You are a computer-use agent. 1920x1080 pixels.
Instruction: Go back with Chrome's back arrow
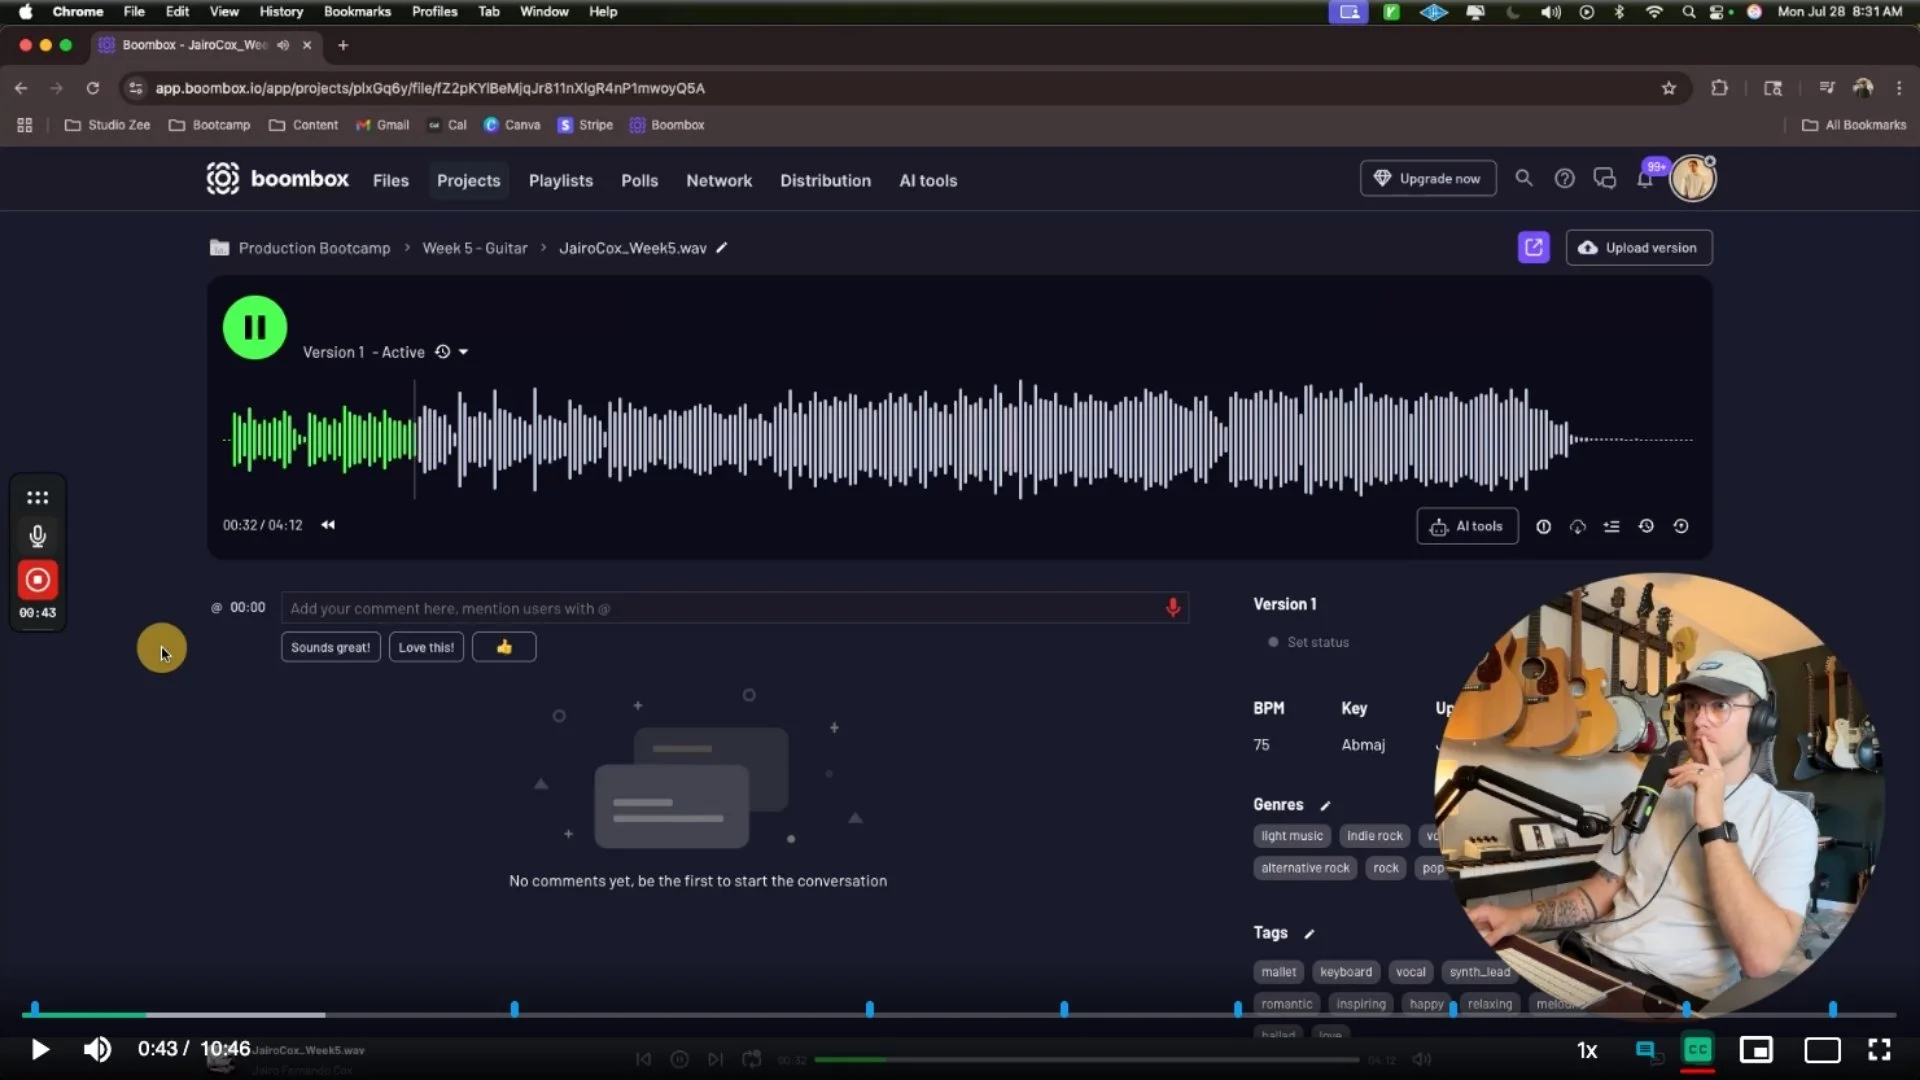coord(21,88)
